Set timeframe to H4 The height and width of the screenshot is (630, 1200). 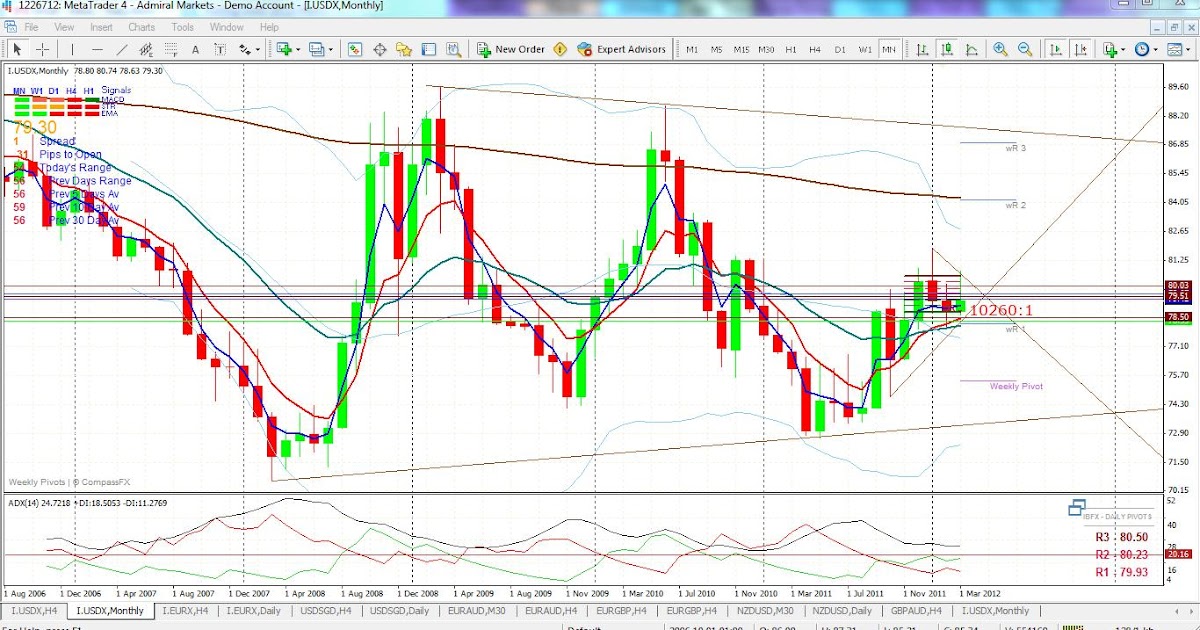[x=815, y=49]
